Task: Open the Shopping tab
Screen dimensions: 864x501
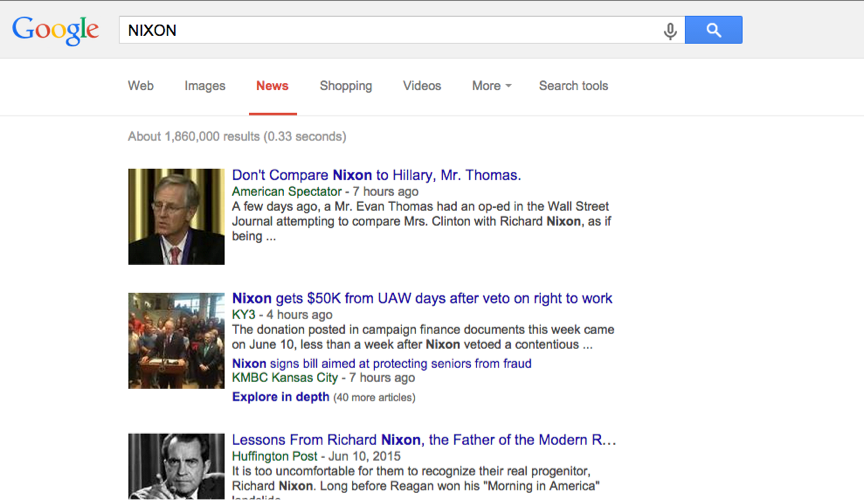Action: pos(346,86)
